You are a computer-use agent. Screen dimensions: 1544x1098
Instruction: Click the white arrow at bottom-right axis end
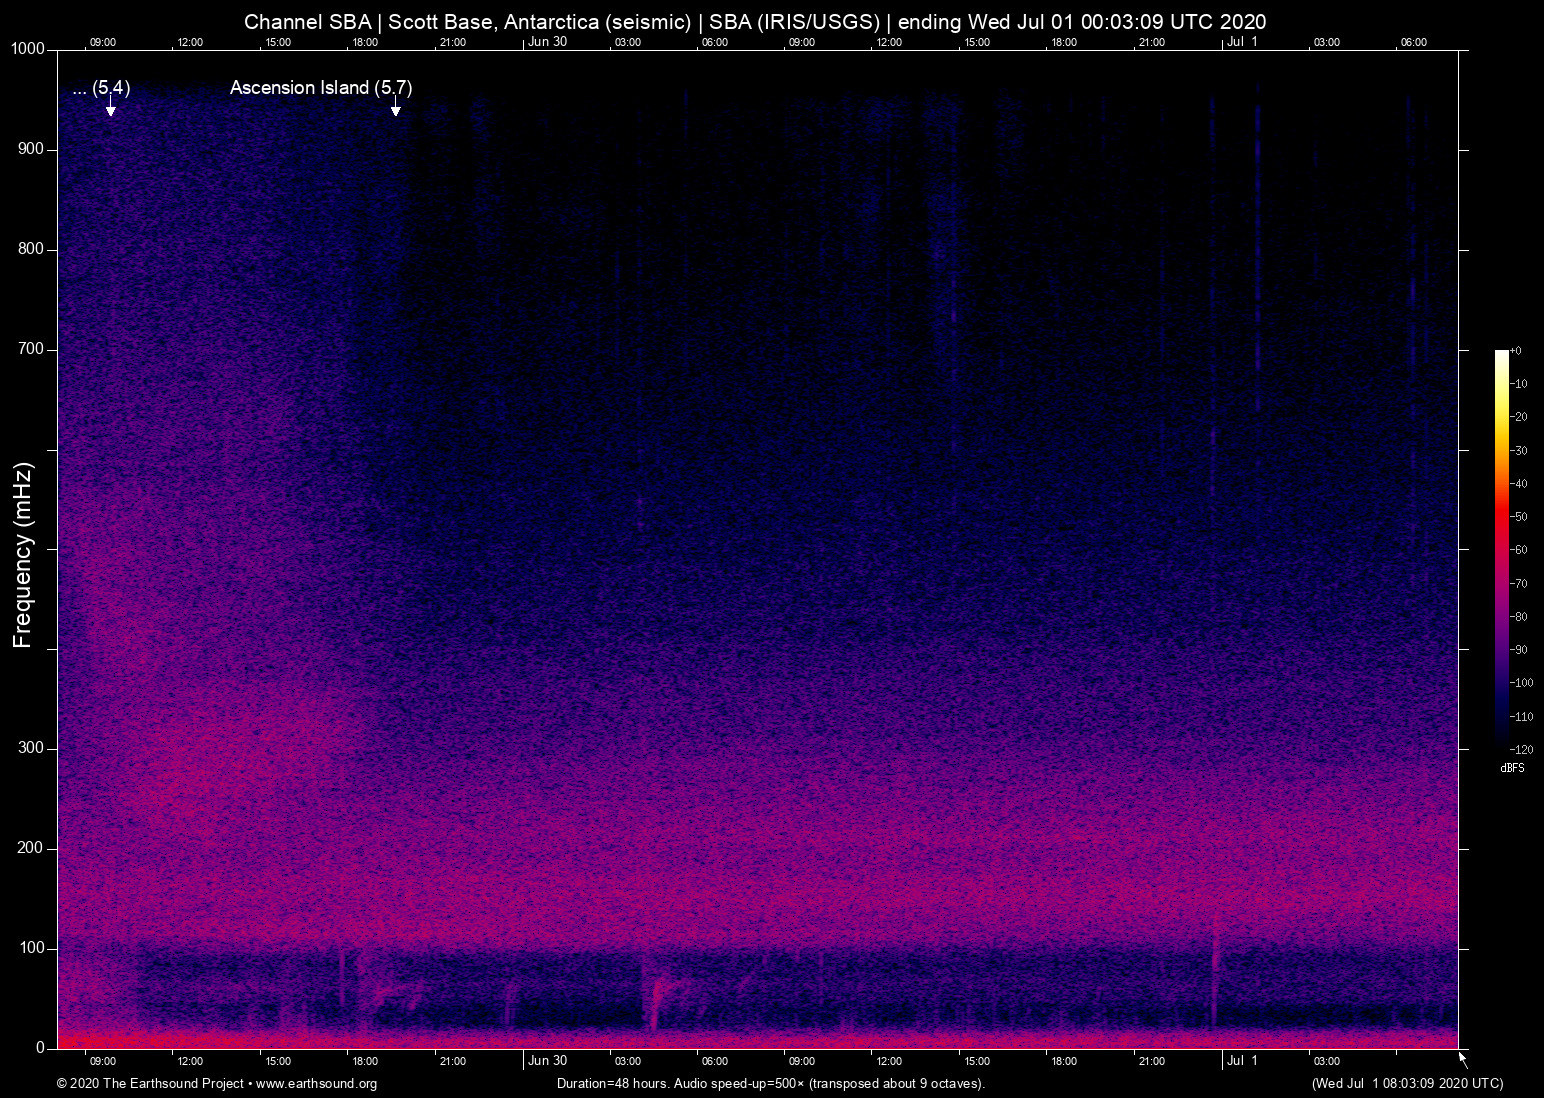coord(1463,1058)
